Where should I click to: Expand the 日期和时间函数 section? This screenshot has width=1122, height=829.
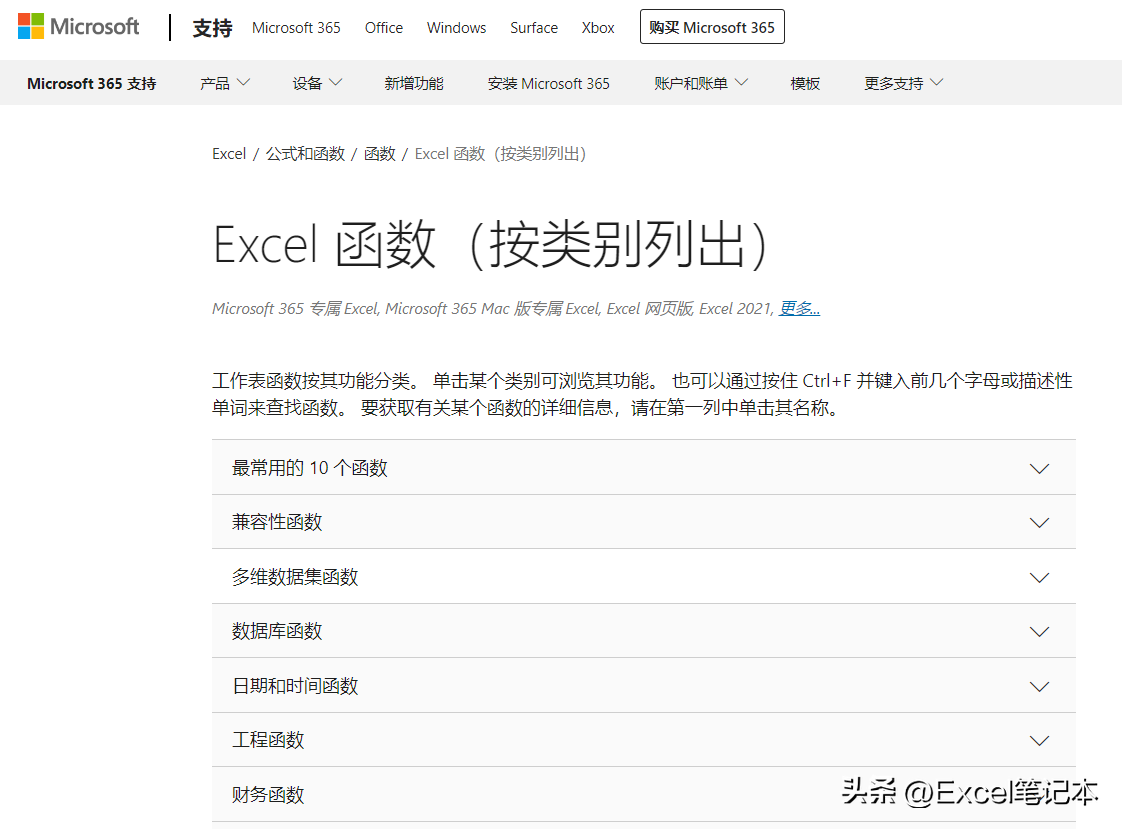click(x=644, y=685)
